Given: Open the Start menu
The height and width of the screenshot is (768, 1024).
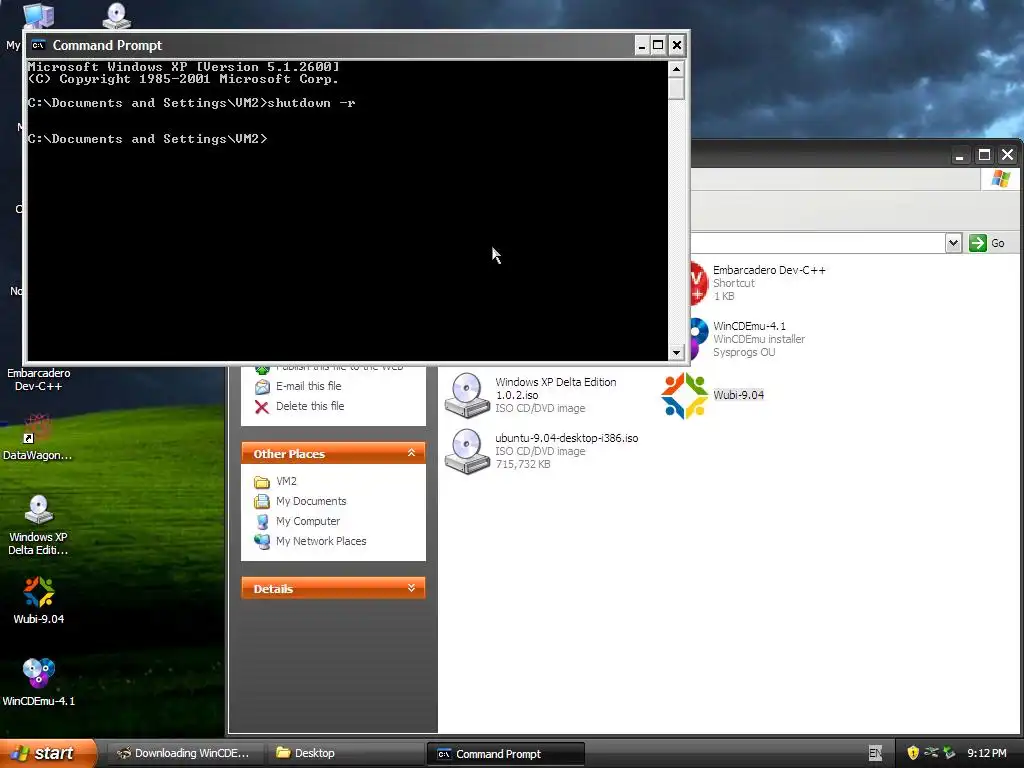Looking at the screenshot, I should click(48, 753).
